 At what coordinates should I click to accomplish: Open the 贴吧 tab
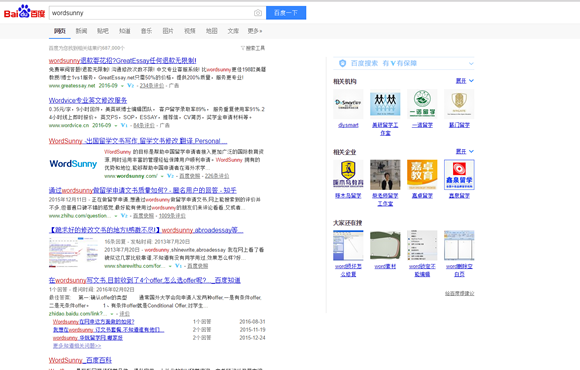[103, 31]
